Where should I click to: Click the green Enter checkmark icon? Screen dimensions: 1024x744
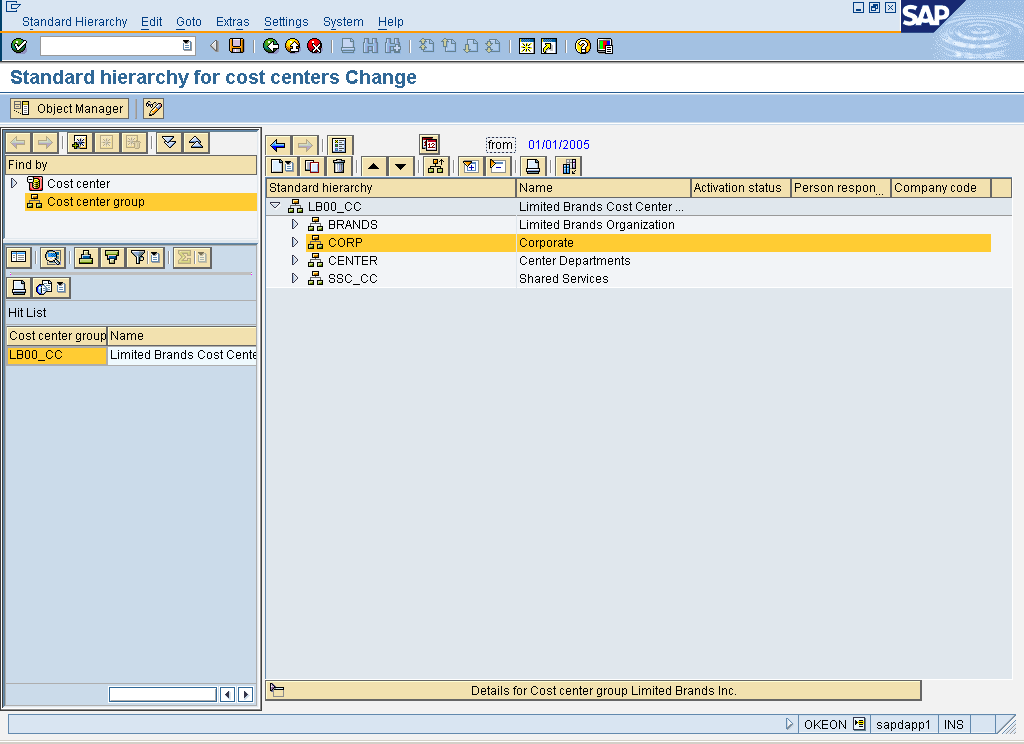19,46
